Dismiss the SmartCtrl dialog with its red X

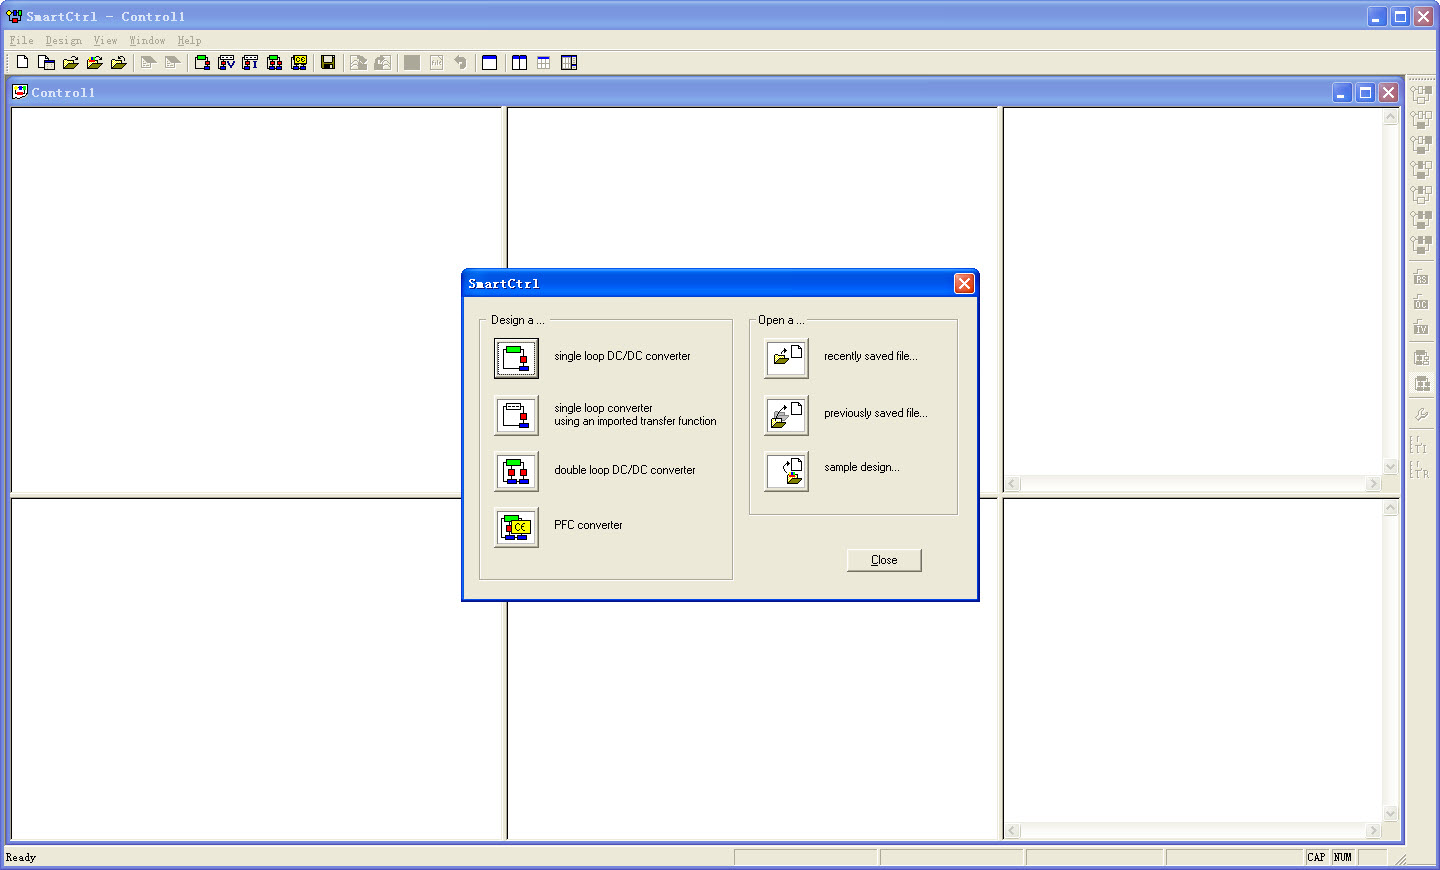pos(964,284)
